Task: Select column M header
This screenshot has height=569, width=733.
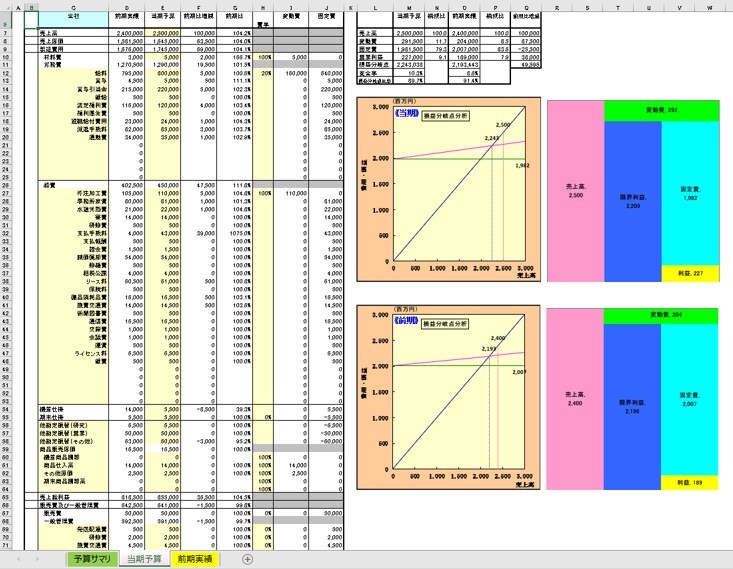Action: coord(409,7)
